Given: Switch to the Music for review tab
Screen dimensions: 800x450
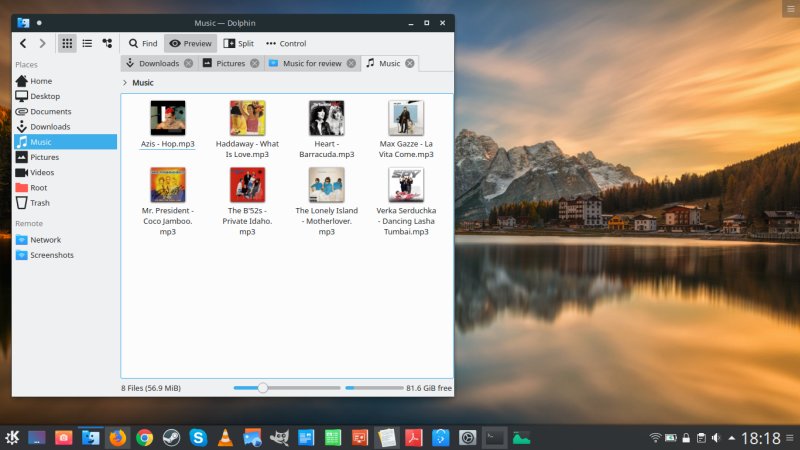Looking at the screenshot, I should click(x=311, y=63).
